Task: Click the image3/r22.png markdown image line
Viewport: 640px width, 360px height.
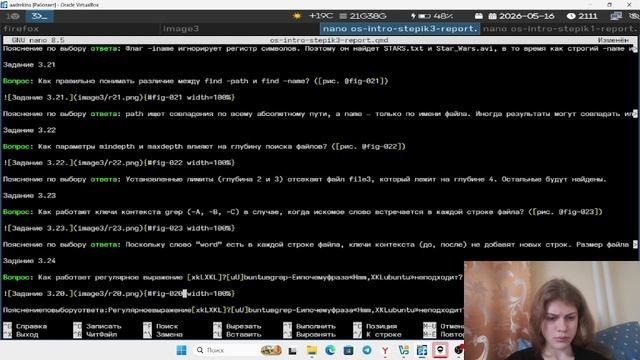Action: pos(119,162)
